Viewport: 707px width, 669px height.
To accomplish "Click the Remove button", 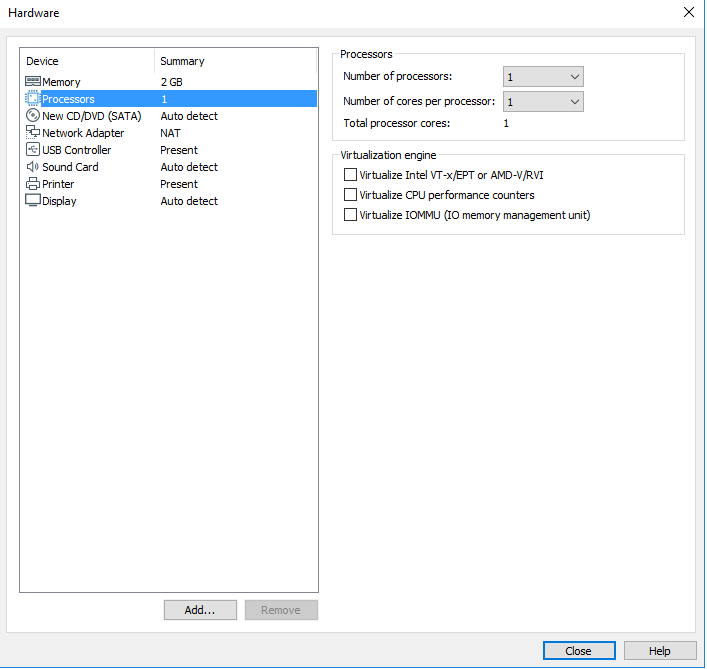I will pos(281,610).
